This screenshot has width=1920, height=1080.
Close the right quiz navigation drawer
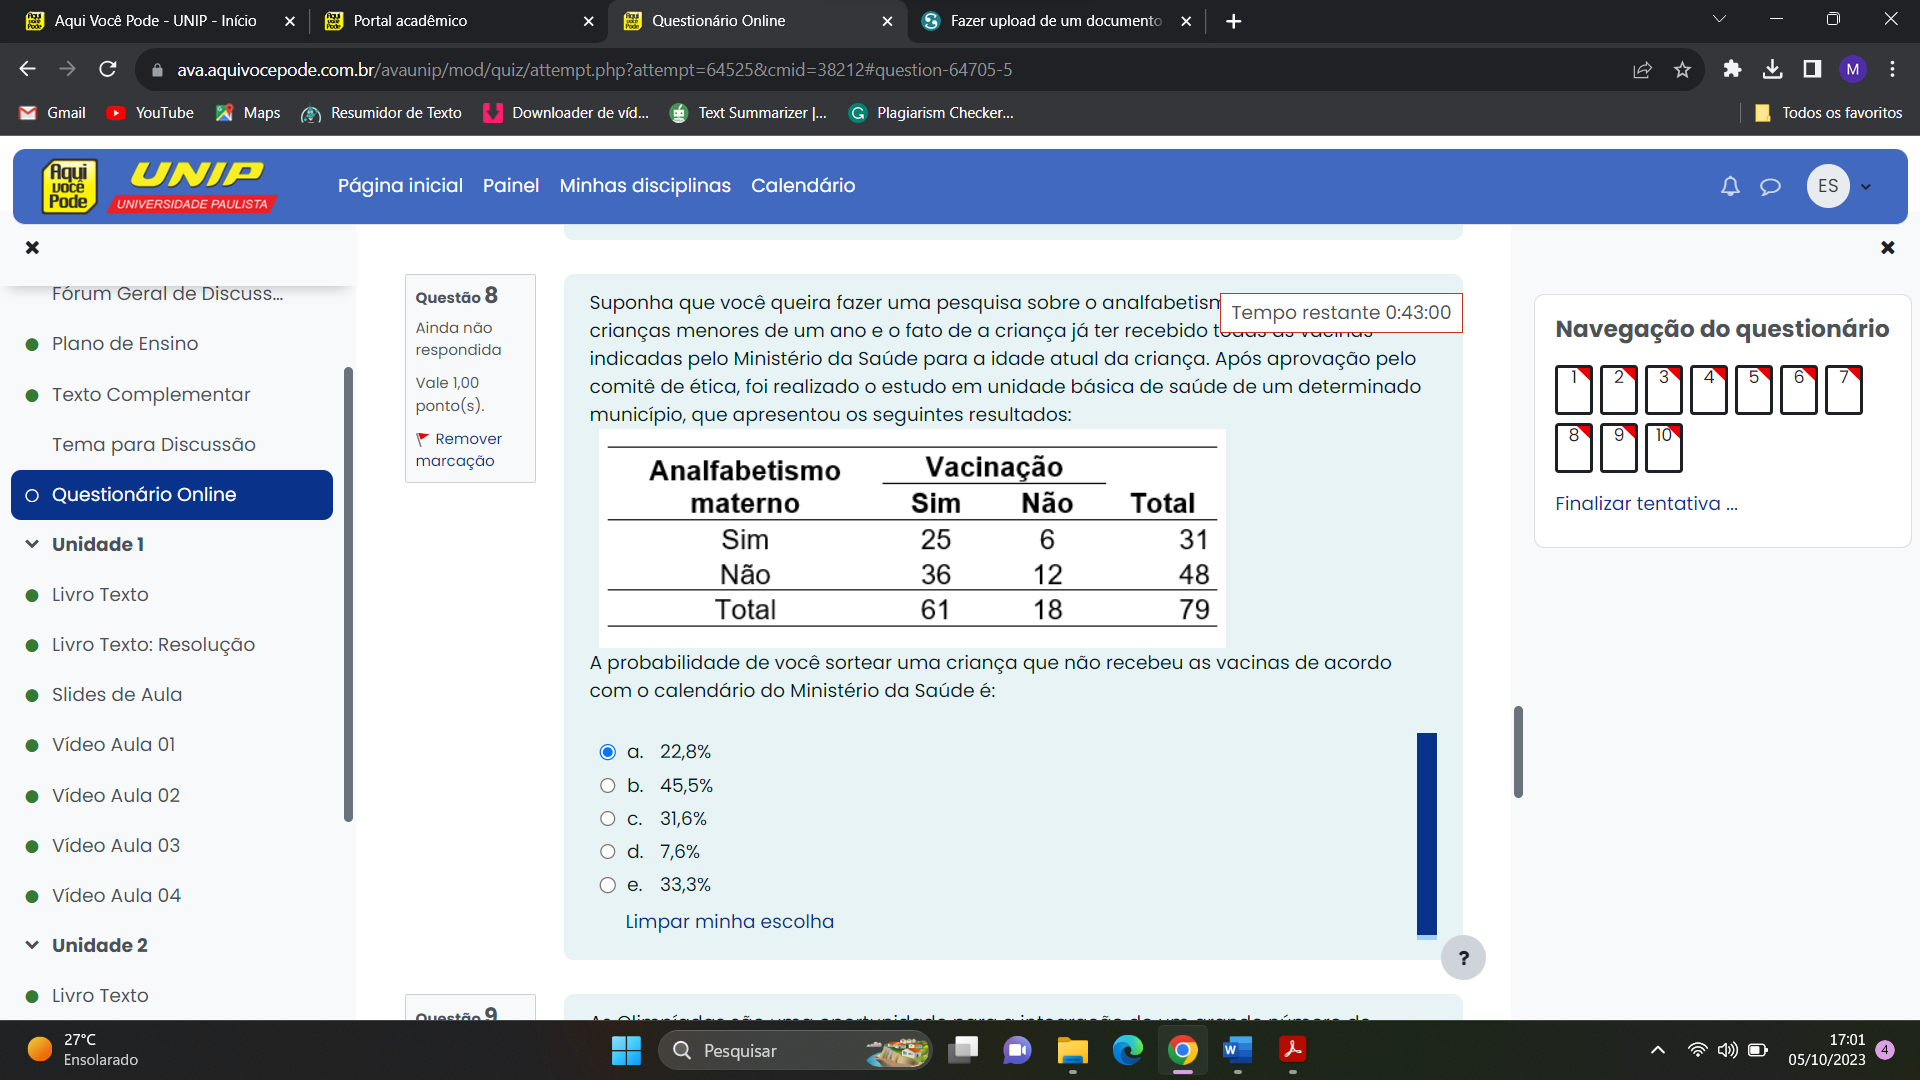tap(1887, 247)
